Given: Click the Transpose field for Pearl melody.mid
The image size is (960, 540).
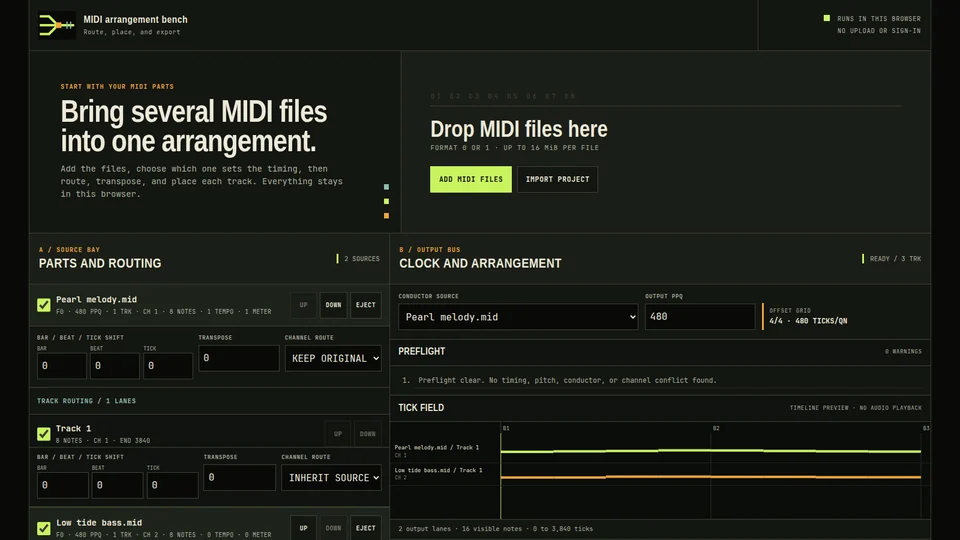Looking at the screenshot, I should point(239,358).
